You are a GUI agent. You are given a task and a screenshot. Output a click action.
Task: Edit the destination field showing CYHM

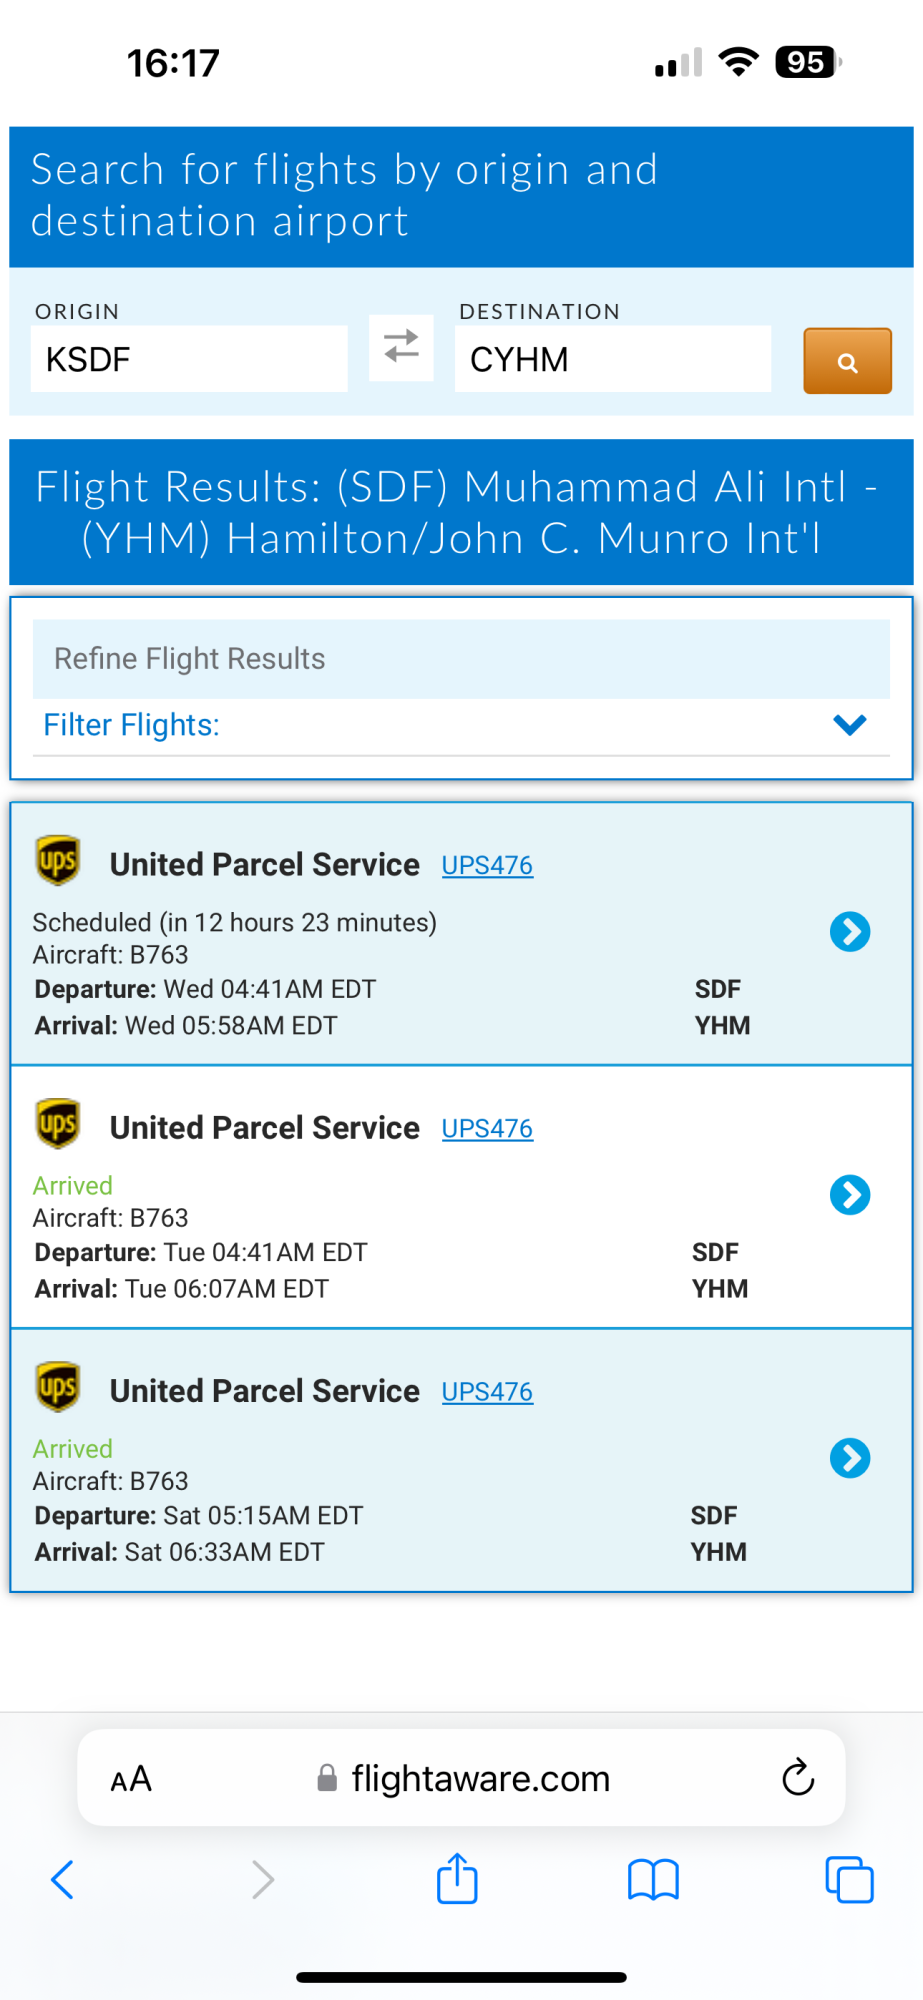(612, 359)
